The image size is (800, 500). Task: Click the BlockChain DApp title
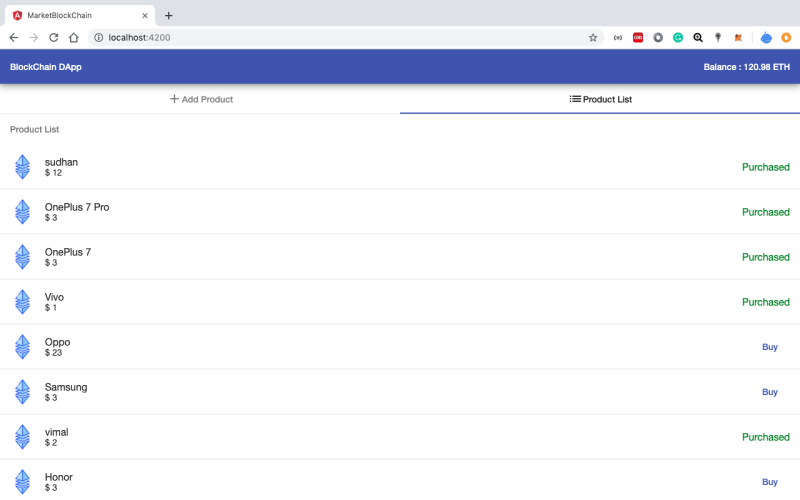[x=46, y=67]
